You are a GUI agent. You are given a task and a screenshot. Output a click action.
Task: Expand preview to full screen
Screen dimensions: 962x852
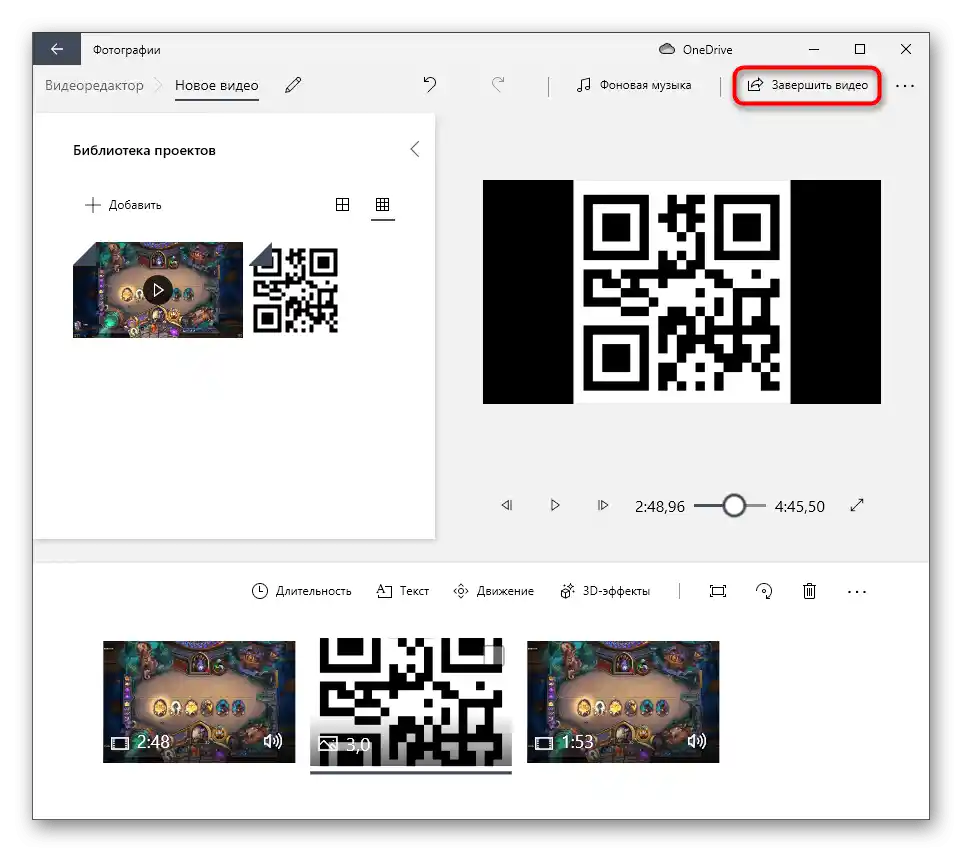[857, 505]
